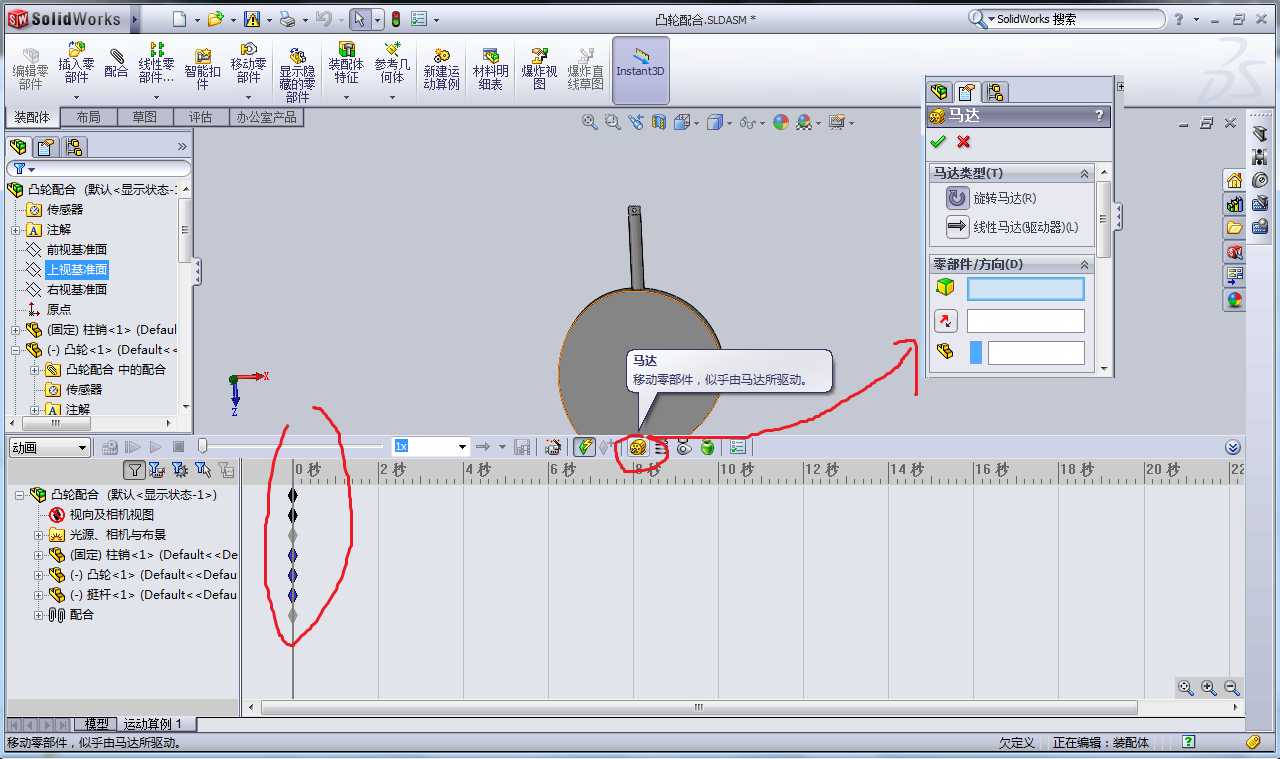
Task: Switch to the 评估 (Evaluate) ribbon tab
Action: [200, 117]
